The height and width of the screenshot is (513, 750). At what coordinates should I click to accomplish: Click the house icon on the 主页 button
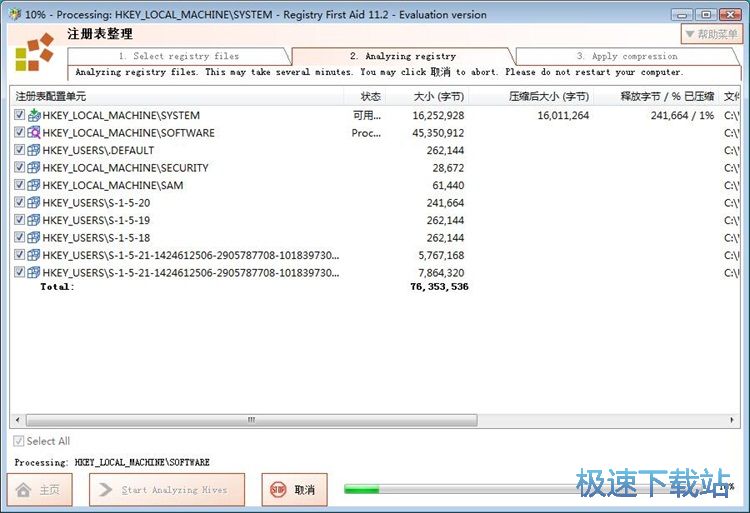click(23, 490)
